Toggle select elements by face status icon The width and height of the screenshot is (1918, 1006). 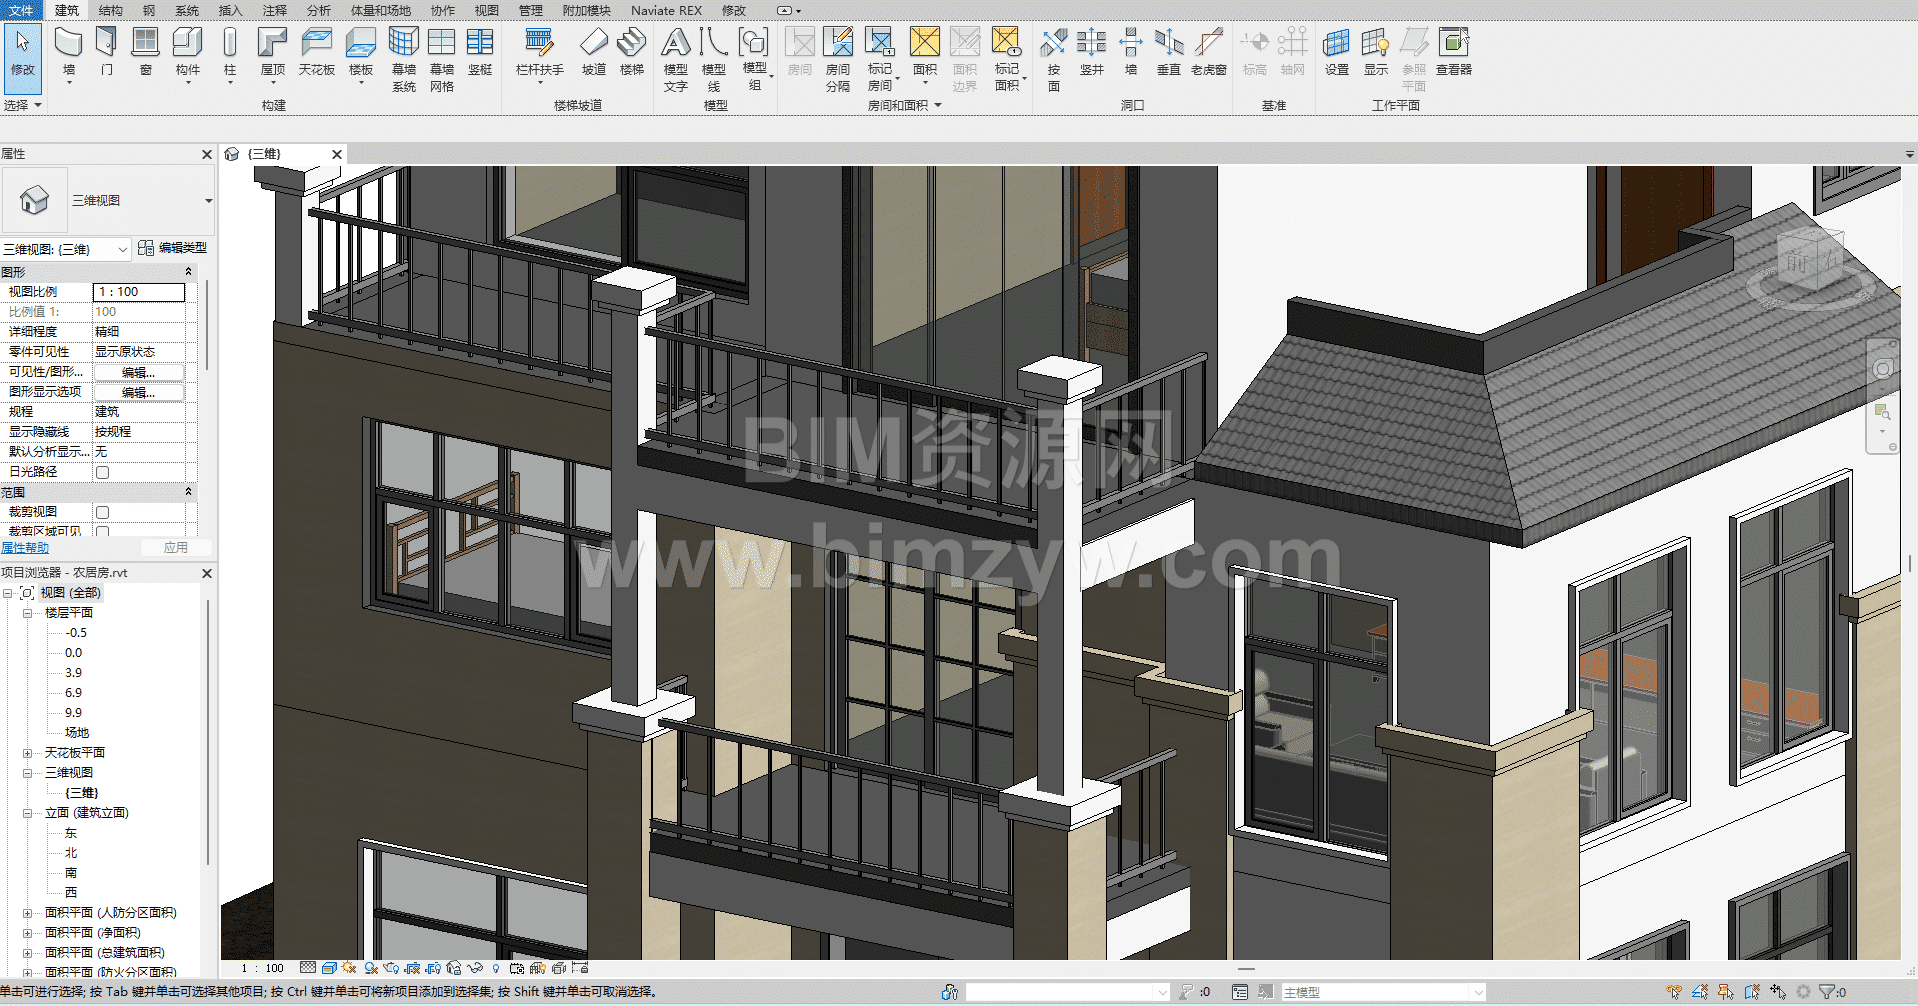1752,992
